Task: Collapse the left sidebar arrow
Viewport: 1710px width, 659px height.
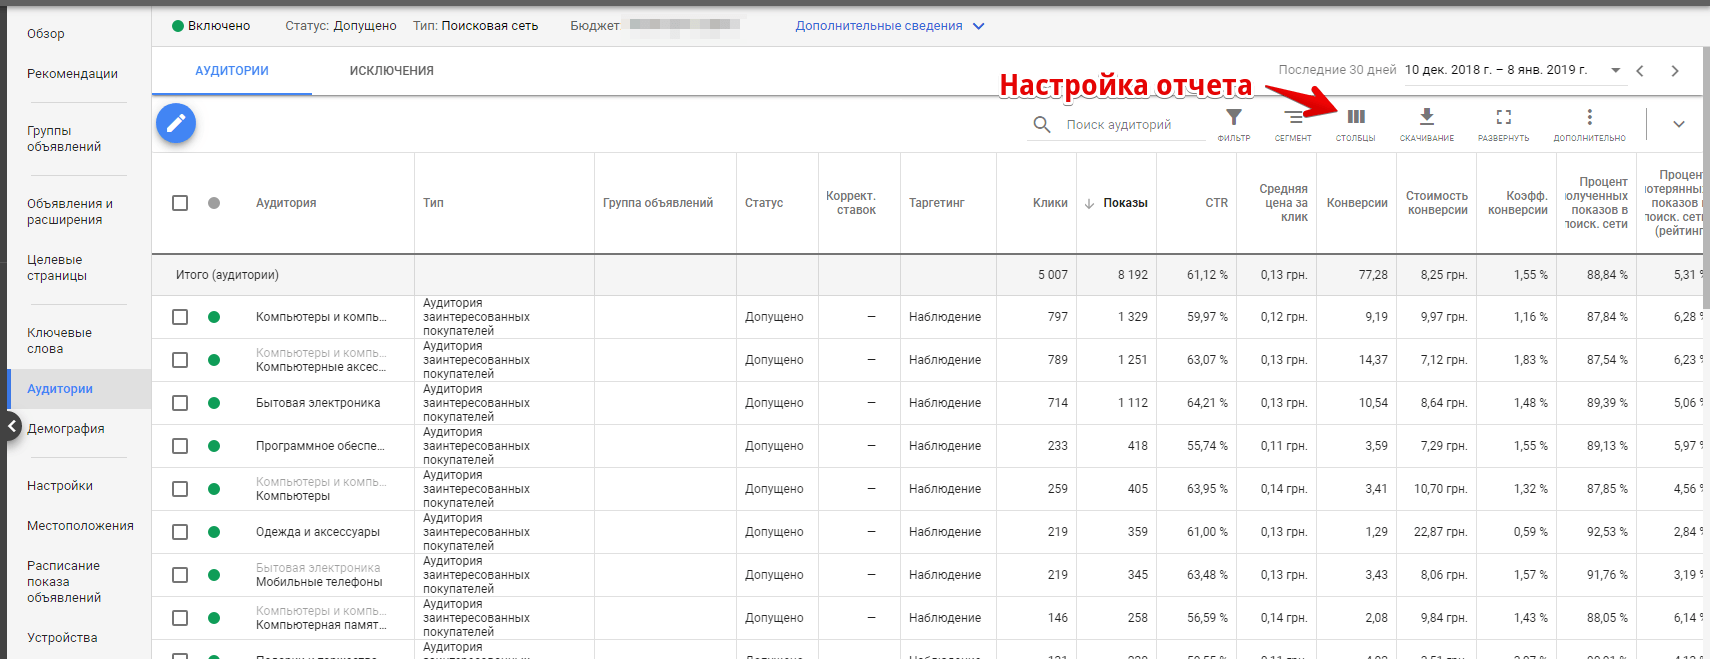Action: (x=11, y=427)
